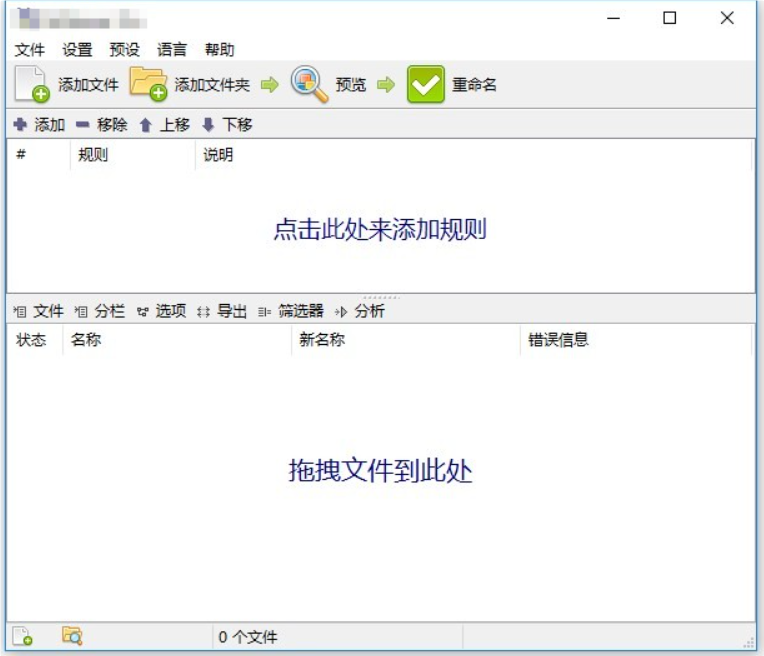764x656 pixels.
Task: Click status bar folder search icon
Action: pos(72,636)
